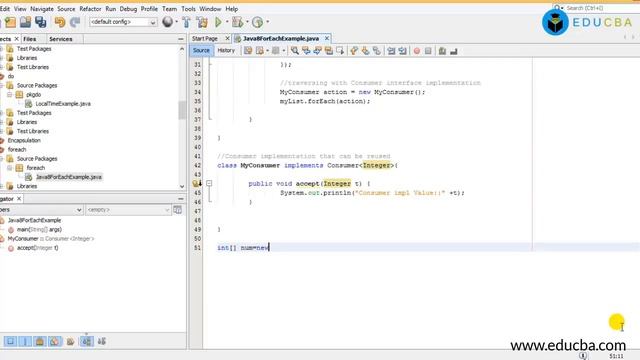Viewport: 640px width, 360px height.
Task: Click the Navigator filter settings icon beside <empty>
Action: pyautogui.click(x=178, y=209)
